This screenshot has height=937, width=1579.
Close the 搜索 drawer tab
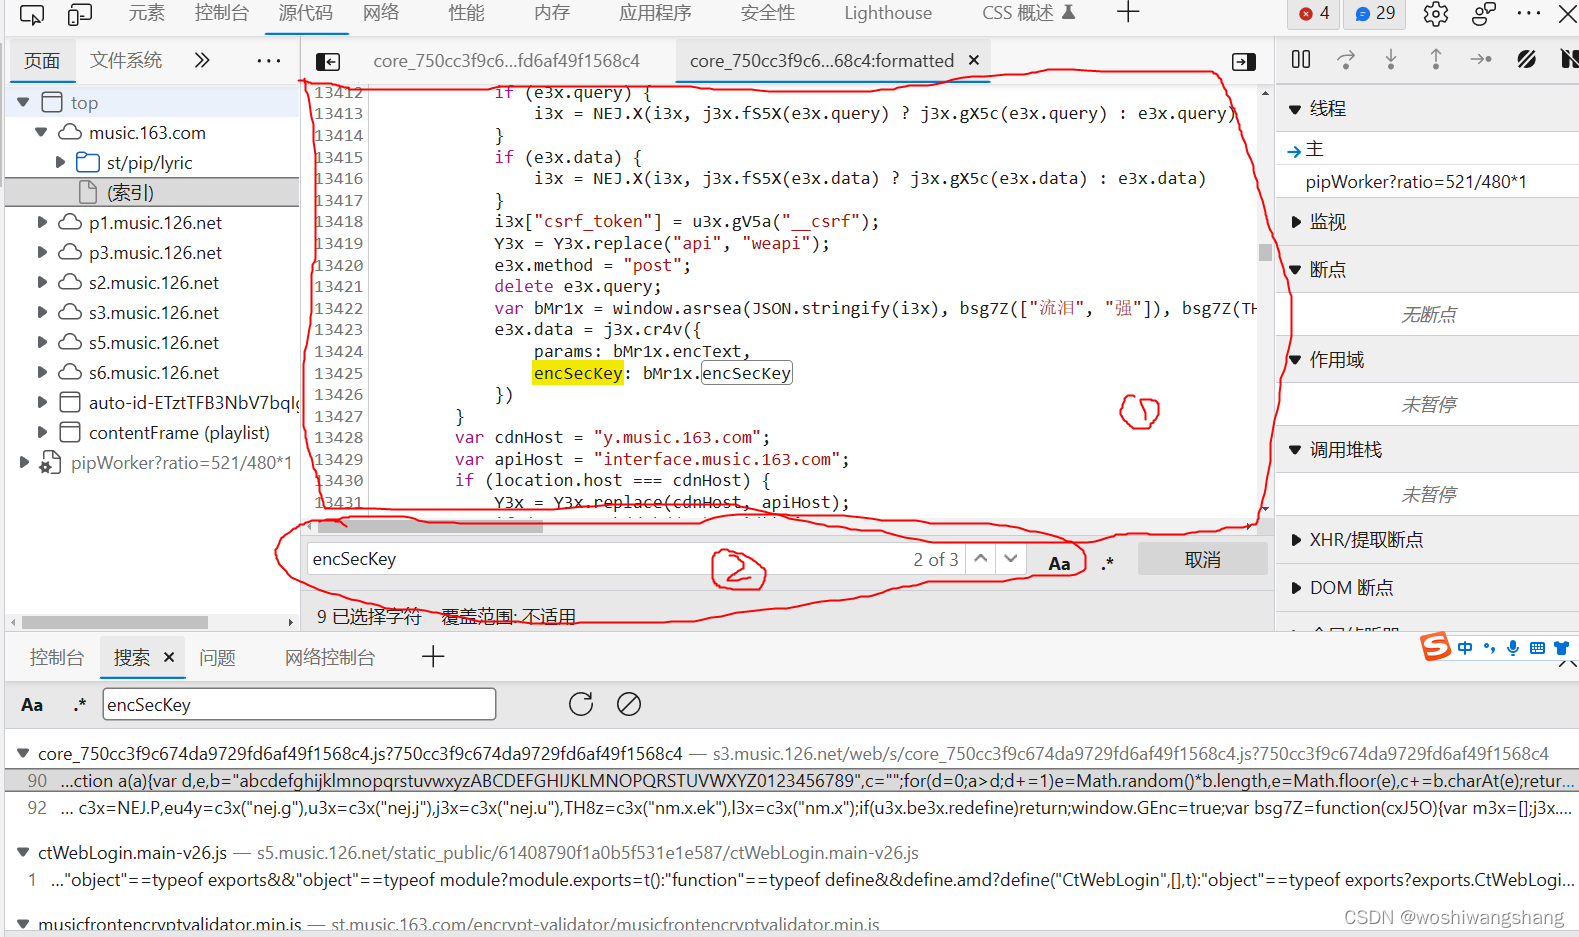(169, 657)
